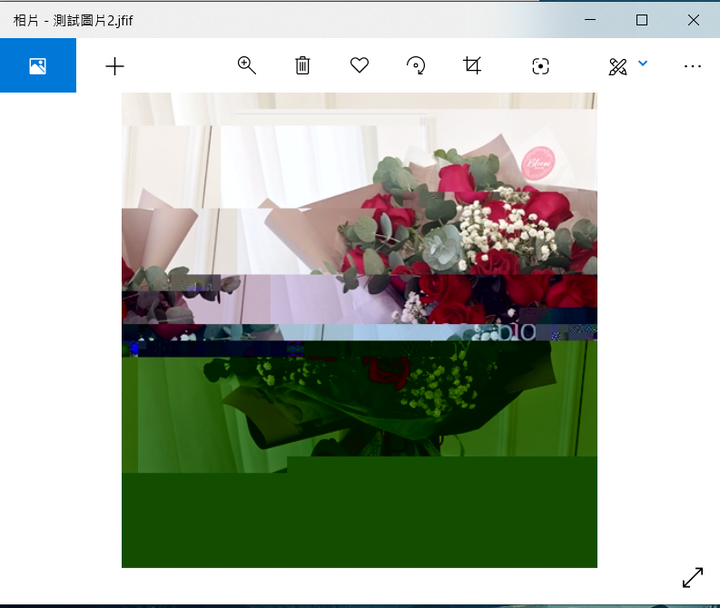
Task: Delete the photo with trash icon
Action: 302,65
